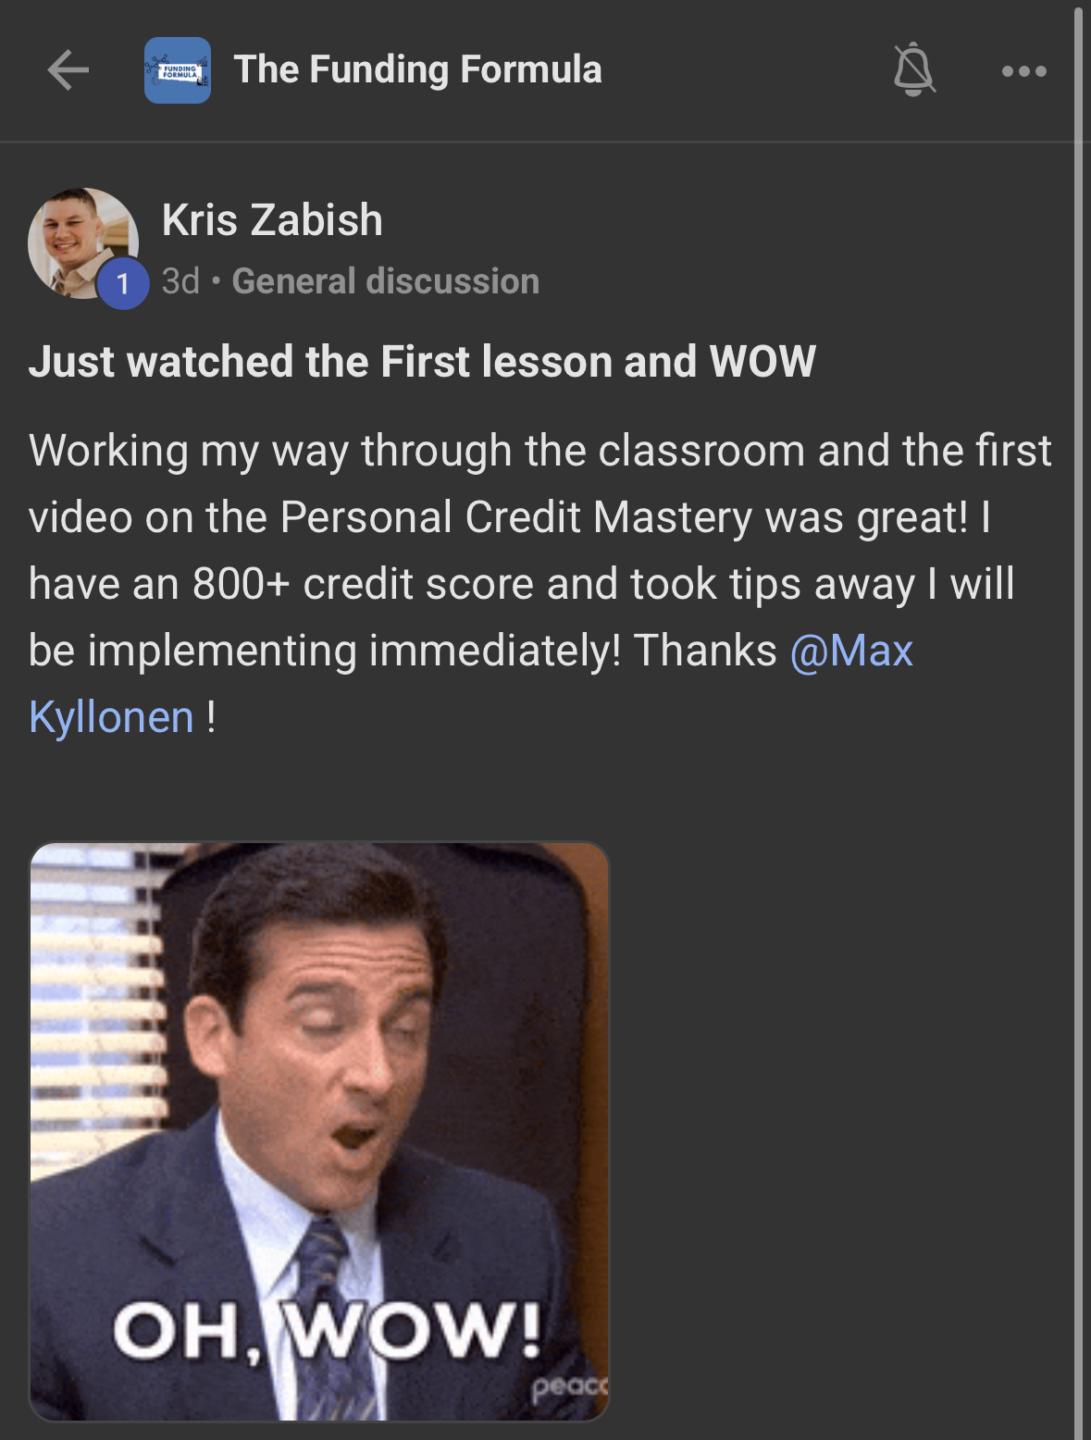Image resolution: width=1091 pixels, height=1440 pixels.
Task: Filter by the General discussion category
Action: 385,281
